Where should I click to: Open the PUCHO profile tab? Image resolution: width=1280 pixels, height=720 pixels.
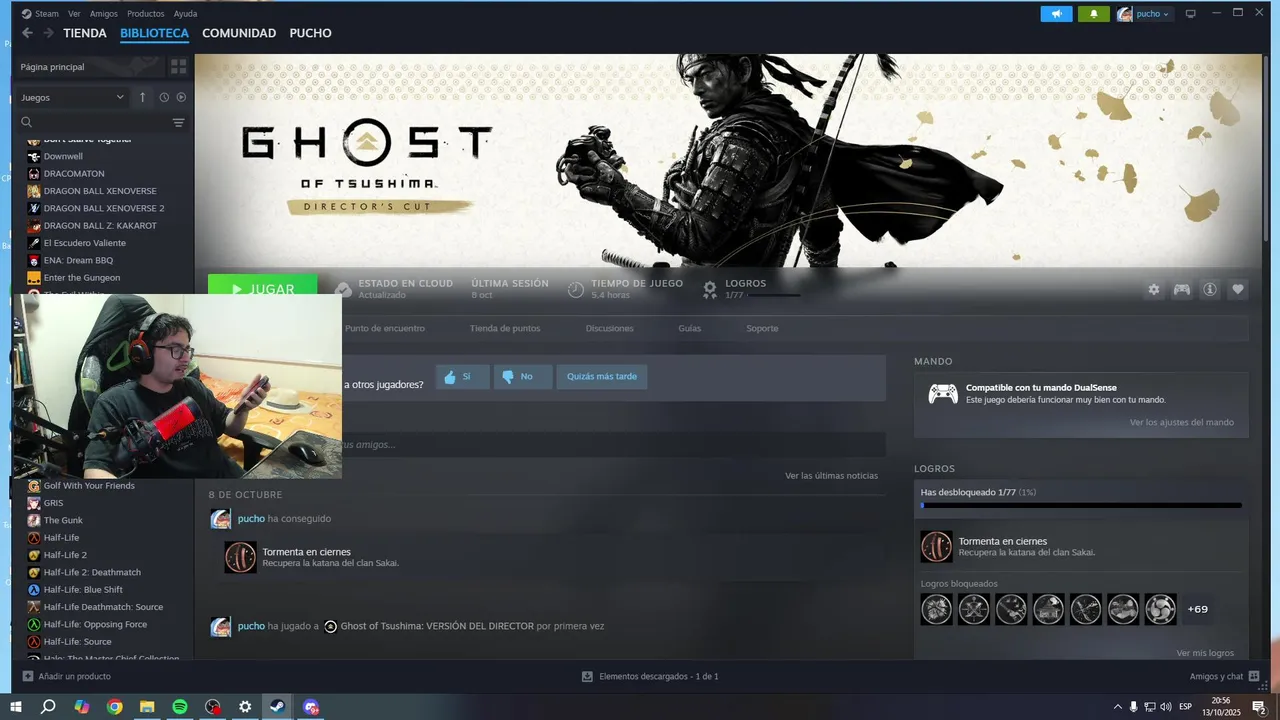coord(310,33)
